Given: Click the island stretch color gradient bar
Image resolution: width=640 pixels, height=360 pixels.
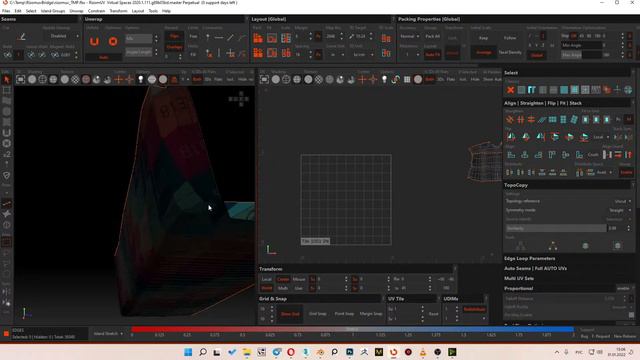Looking at the screenshot, I should click(x=352, y=329).
